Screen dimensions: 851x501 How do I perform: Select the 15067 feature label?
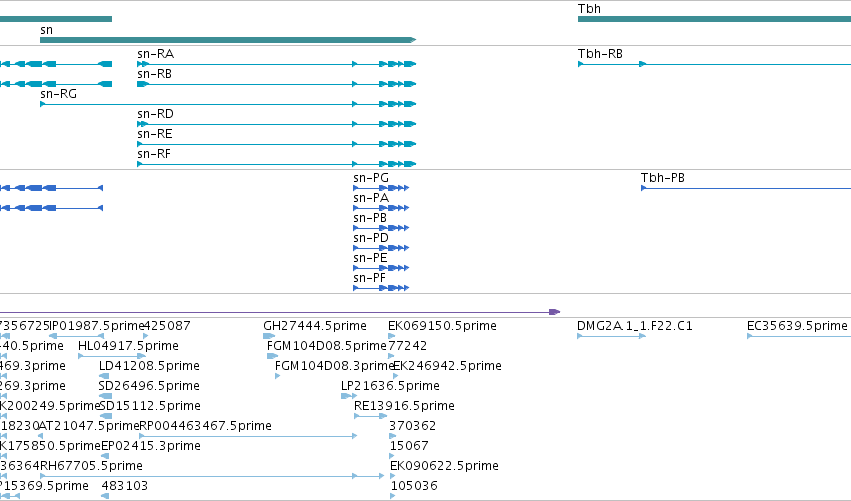click(409, 446)
